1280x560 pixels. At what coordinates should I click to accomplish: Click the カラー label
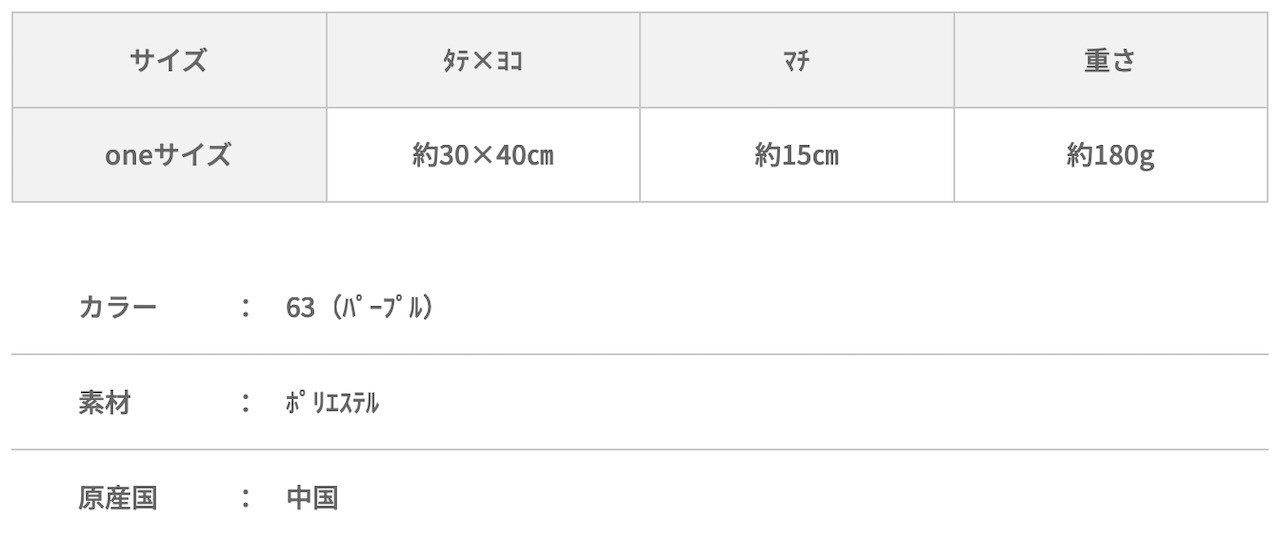(x=118, y=307)
